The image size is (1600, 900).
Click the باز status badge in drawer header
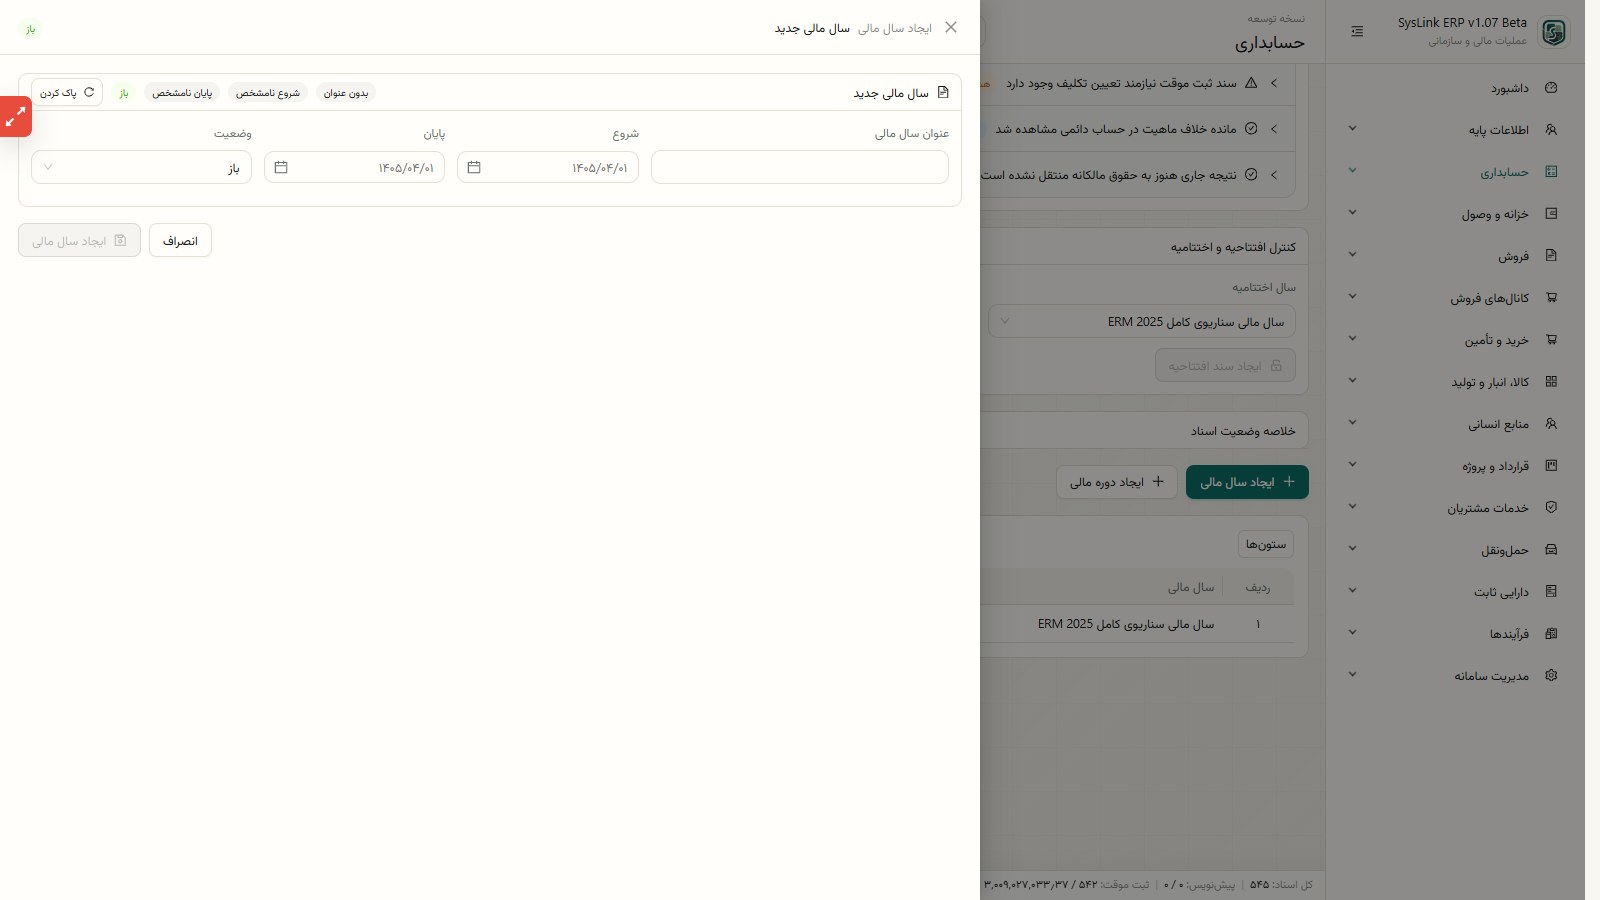30,29
